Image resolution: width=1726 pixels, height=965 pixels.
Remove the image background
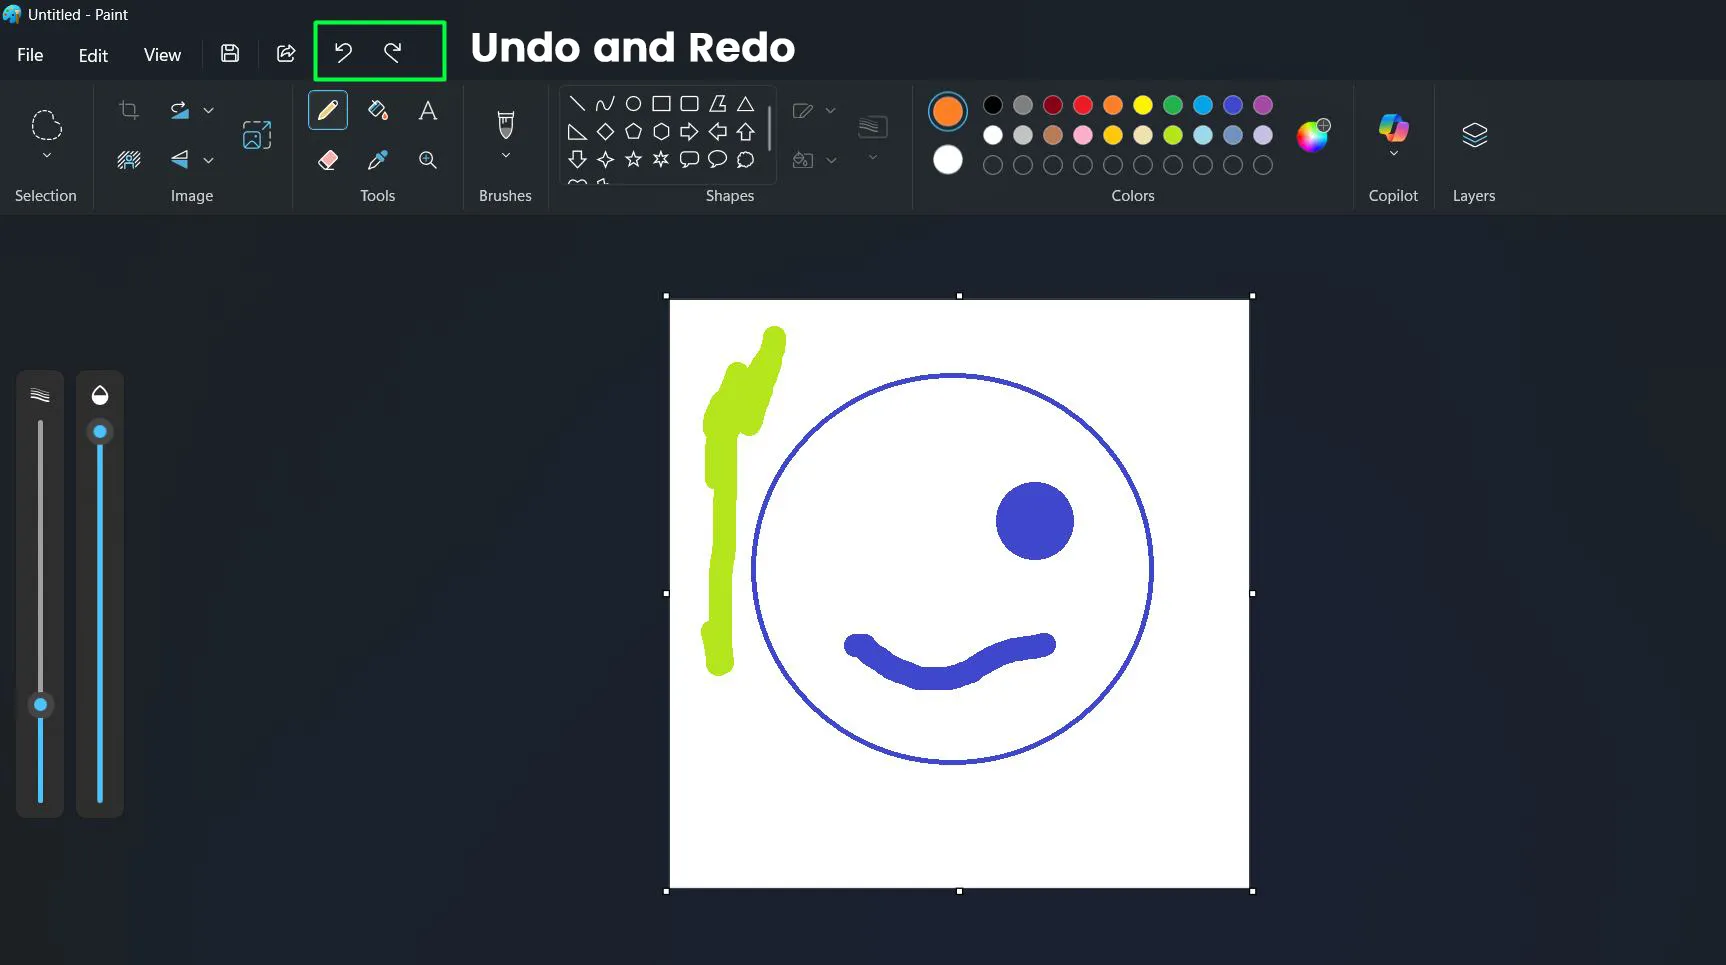(x=129, y=158)
